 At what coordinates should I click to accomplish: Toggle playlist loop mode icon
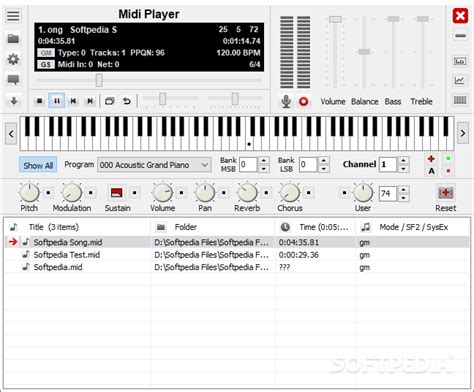[x=110, y=101]
